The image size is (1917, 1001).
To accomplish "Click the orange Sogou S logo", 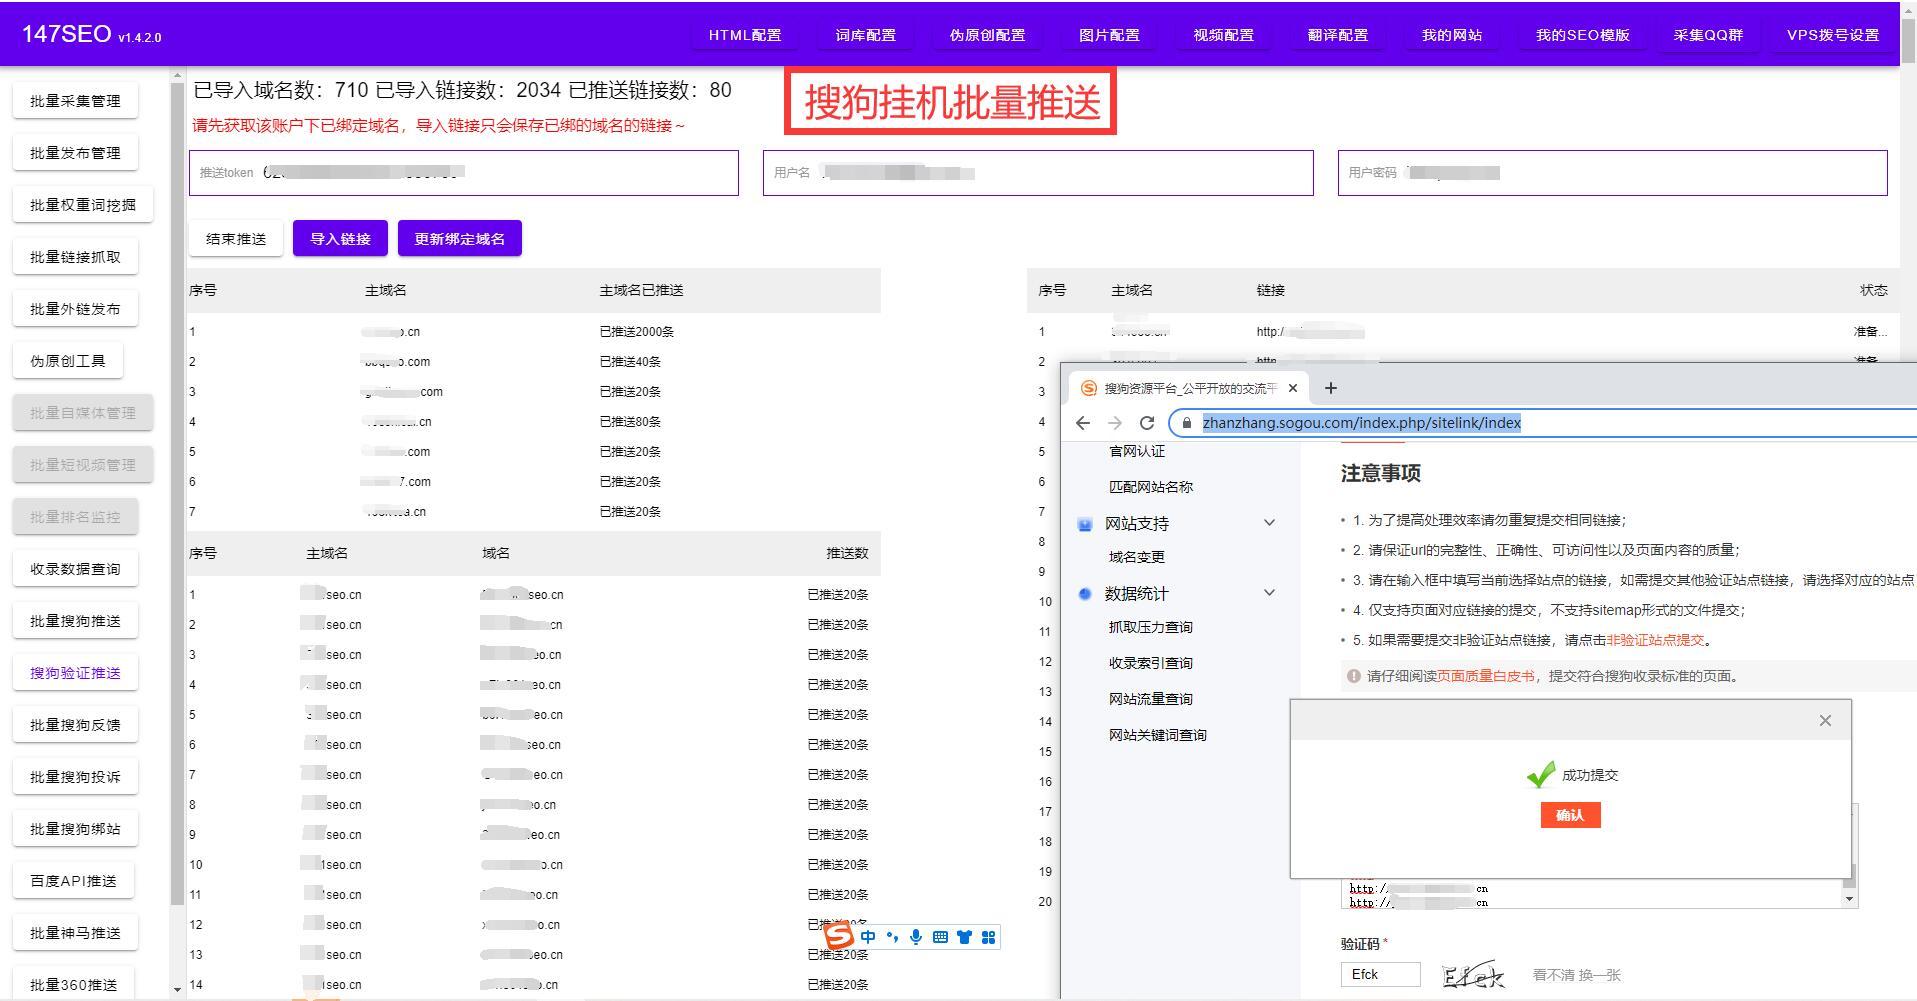I will click(837, 937).
